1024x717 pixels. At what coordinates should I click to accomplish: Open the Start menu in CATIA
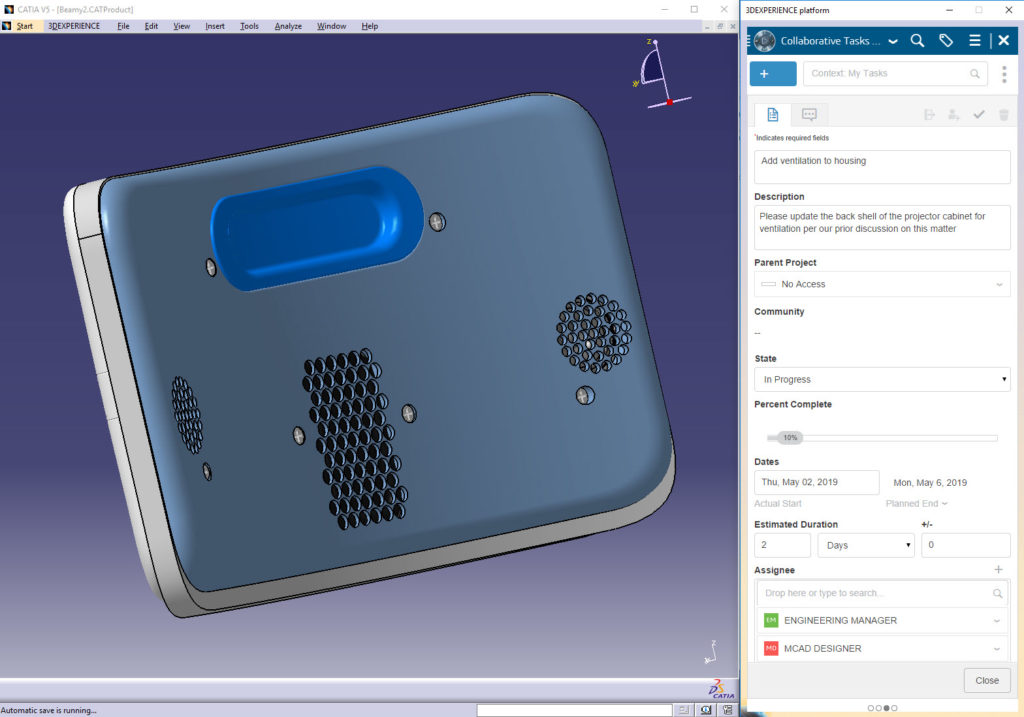pyautogui.click(x=25, y=26)
